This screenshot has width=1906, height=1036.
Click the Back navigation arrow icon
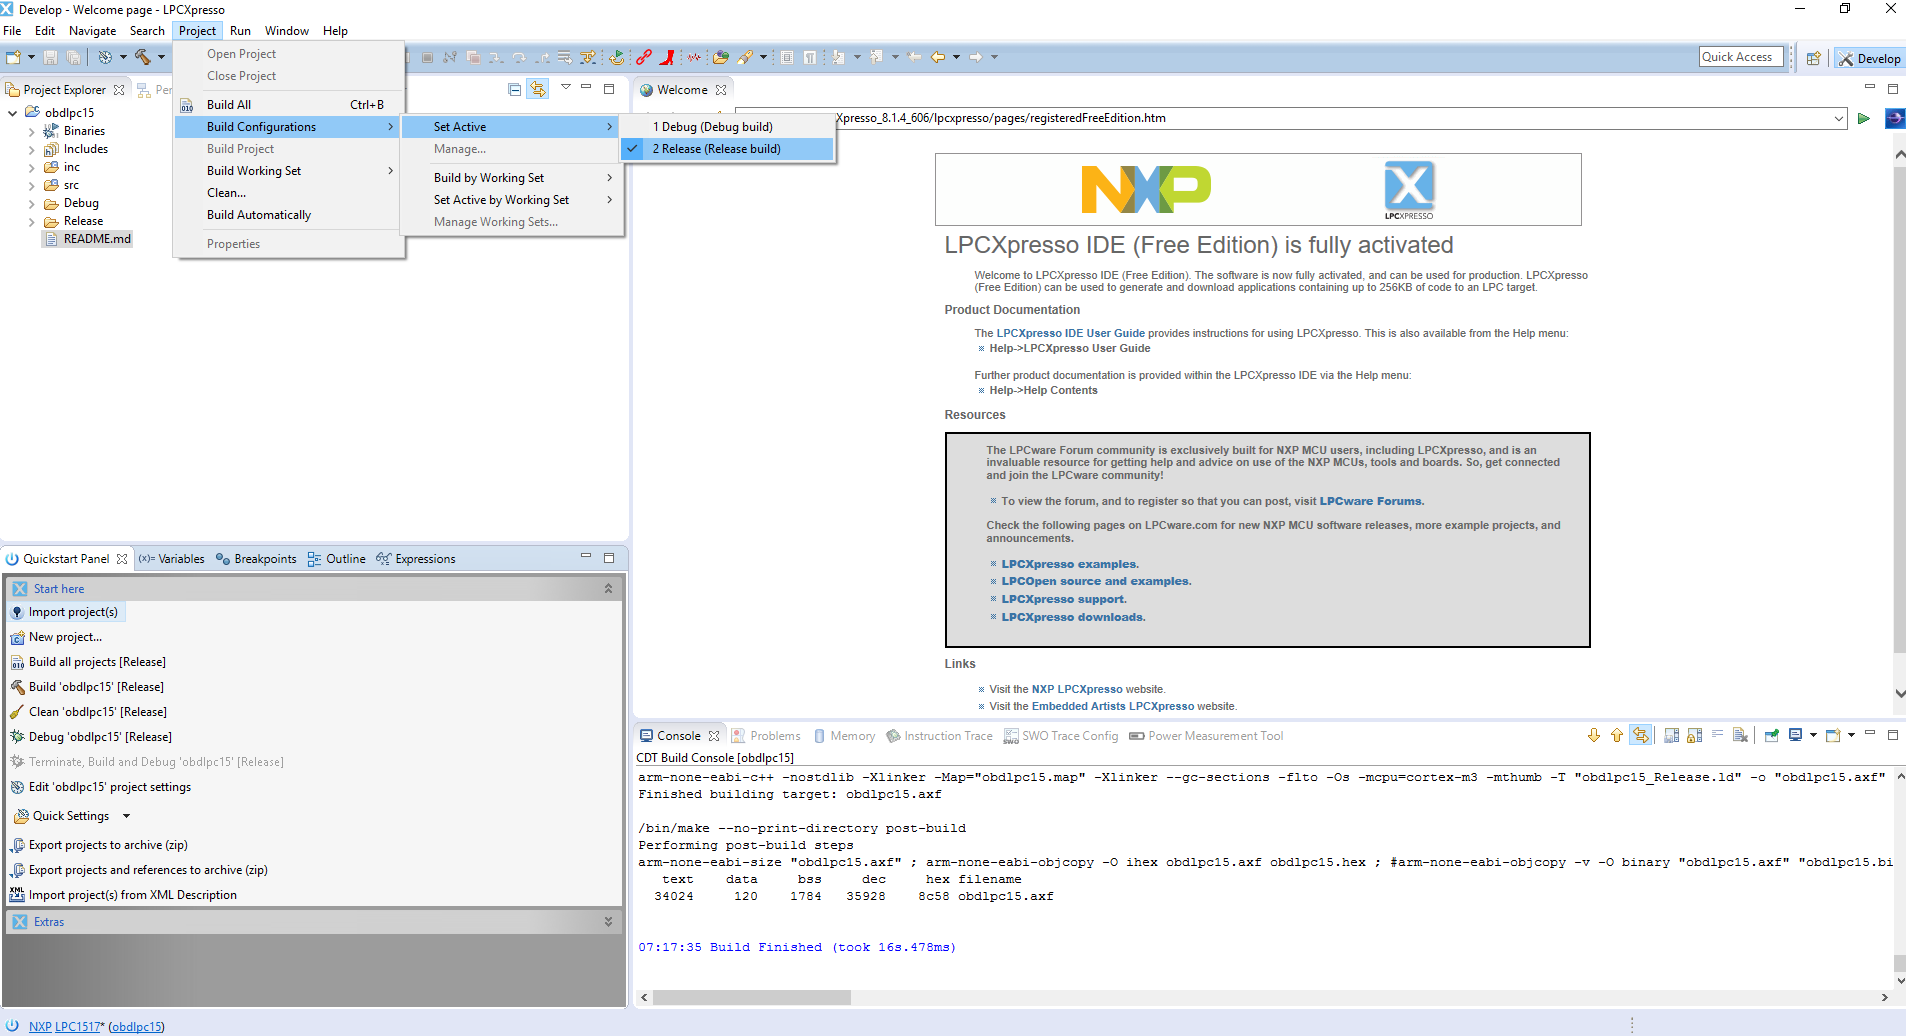coord(938,57)
